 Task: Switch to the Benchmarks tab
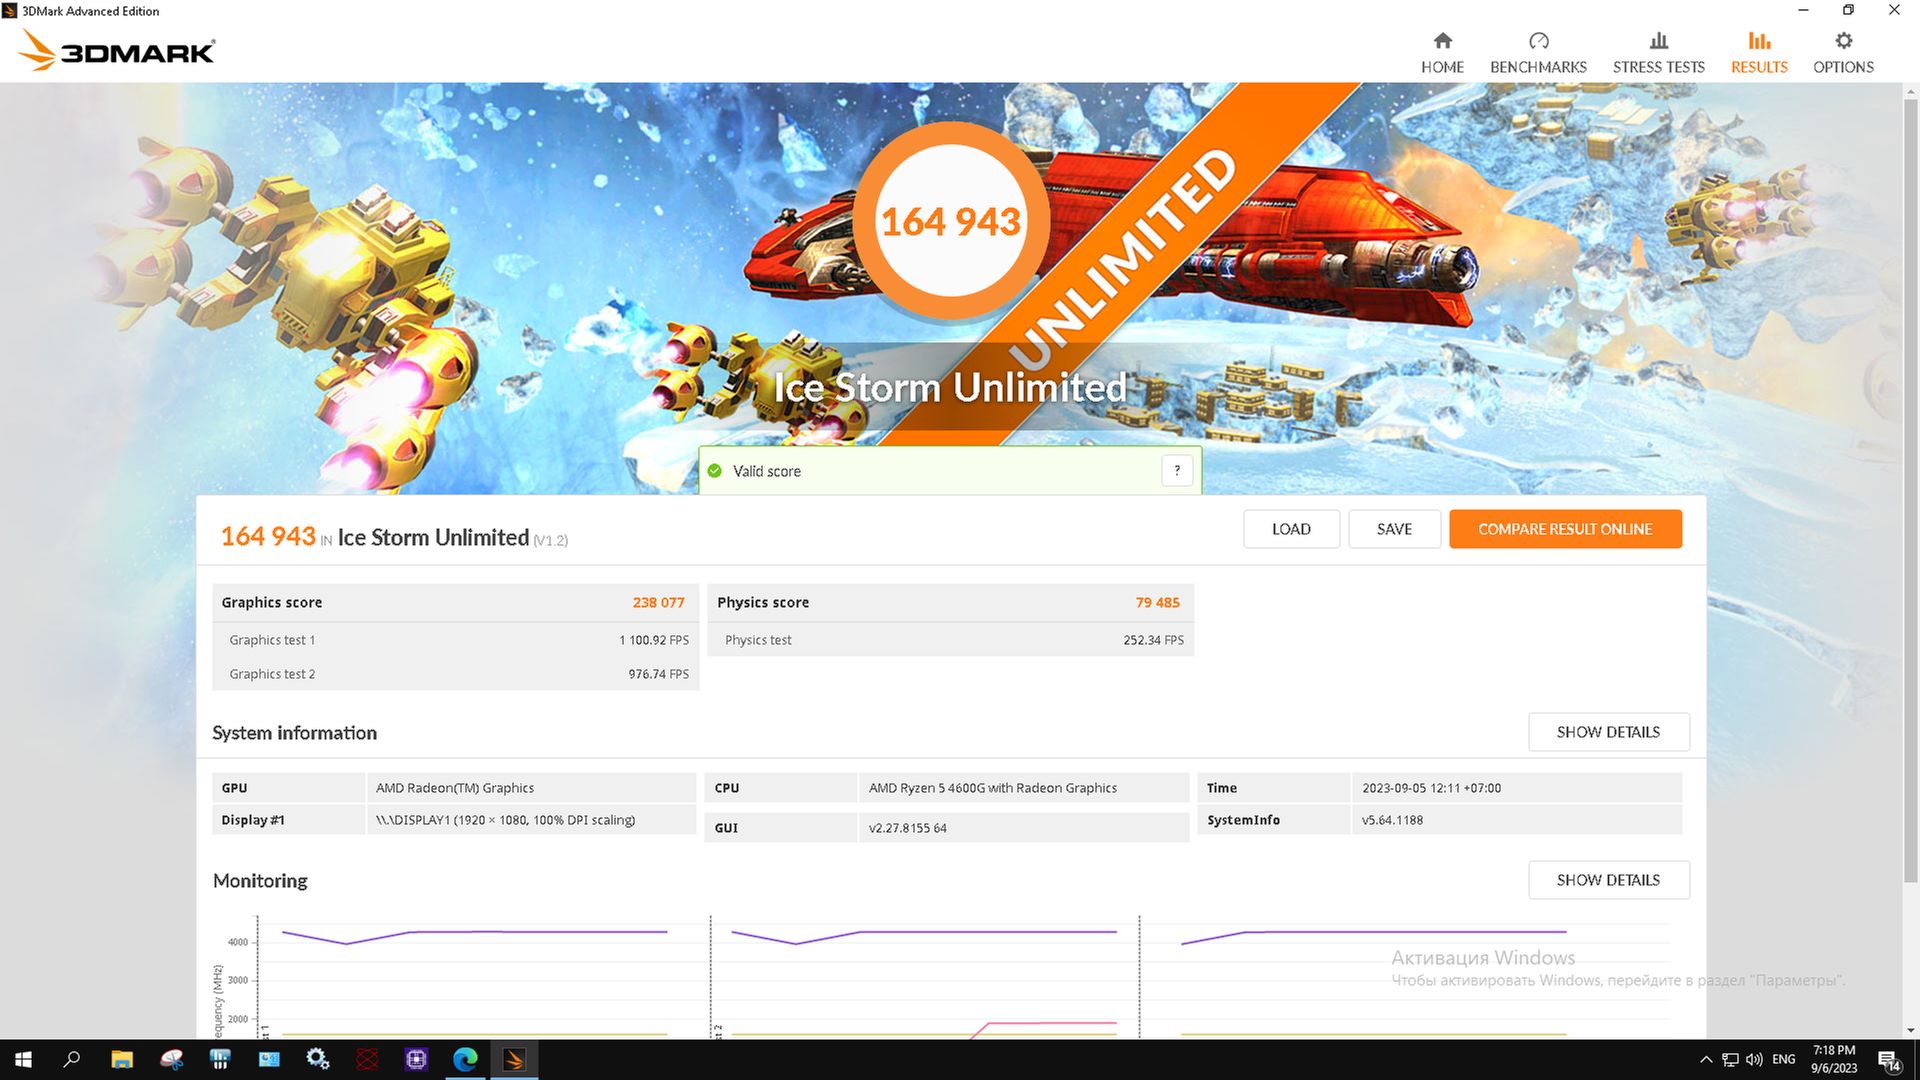tap(1538, 53)
